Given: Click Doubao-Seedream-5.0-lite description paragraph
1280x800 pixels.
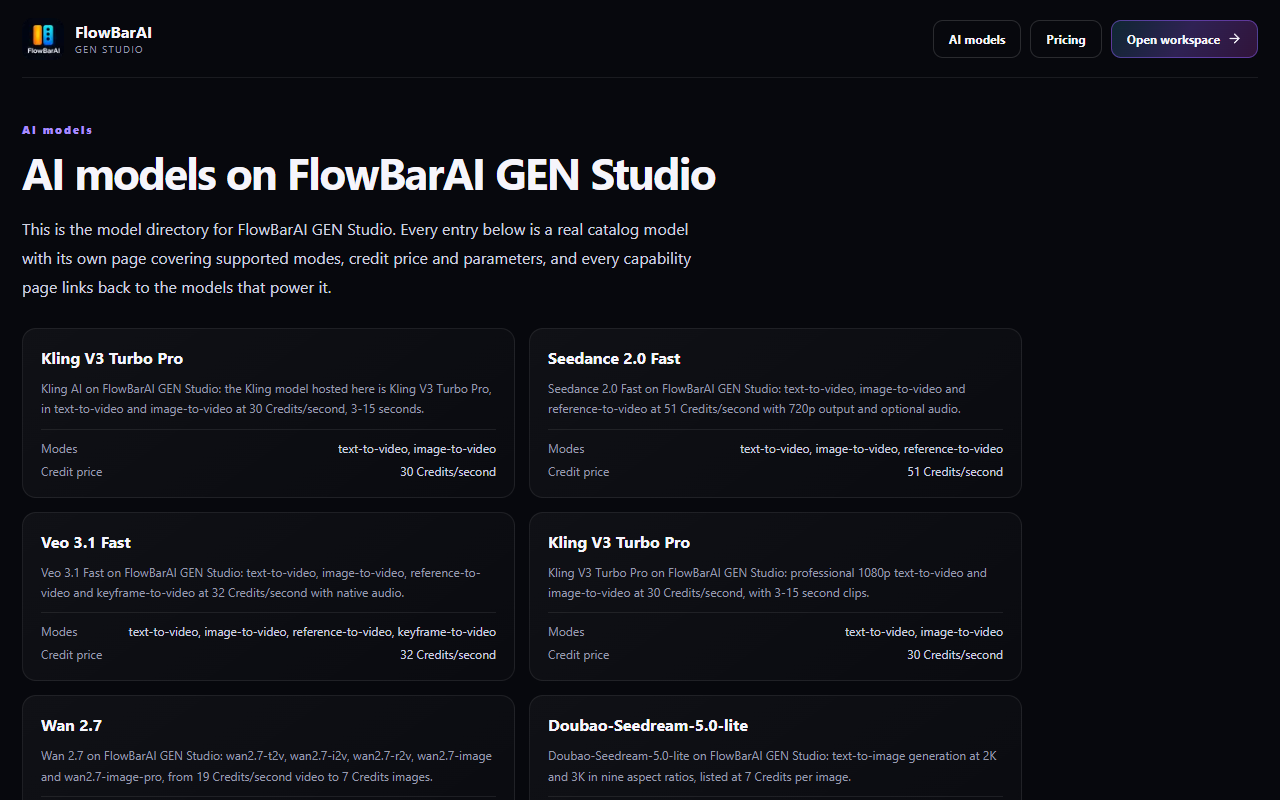Looking at the screenshot, I should [x=775, y=766].
